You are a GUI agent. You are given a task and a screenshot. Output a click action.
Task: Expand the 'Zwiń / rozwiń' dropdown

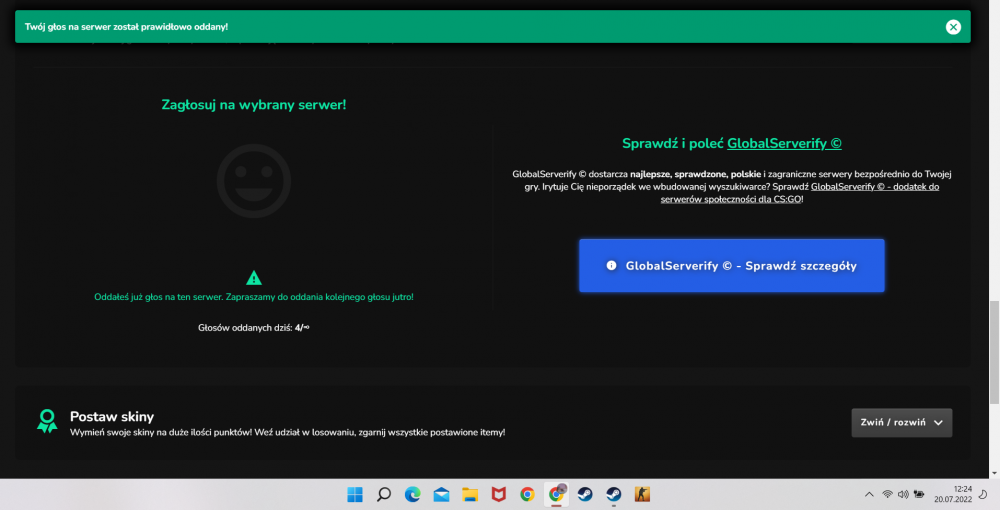click(x=902, y=423)
